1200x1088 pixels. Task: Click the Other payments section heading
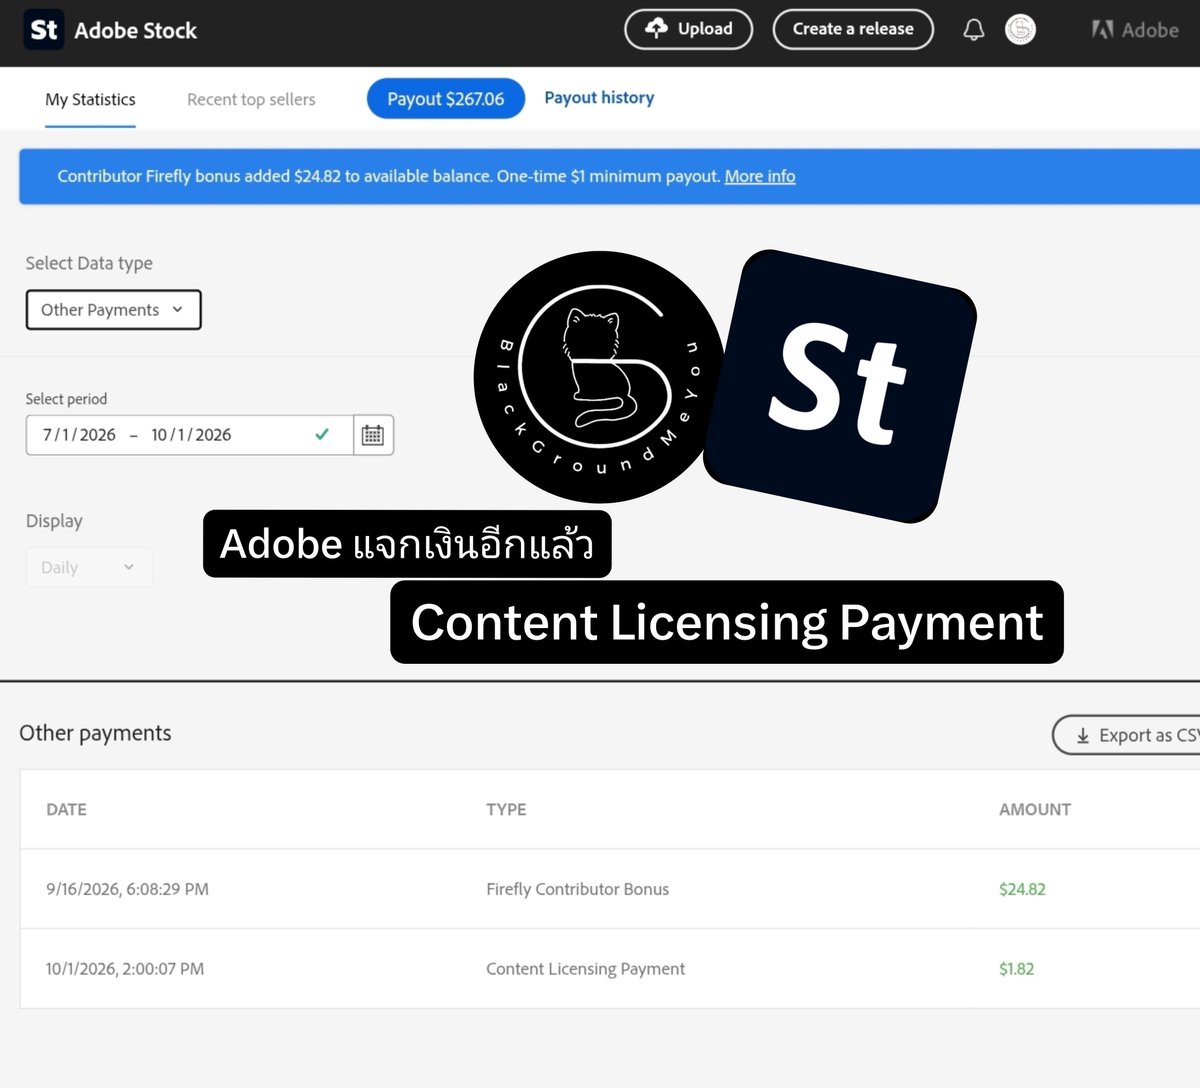[x=95, y=733]
